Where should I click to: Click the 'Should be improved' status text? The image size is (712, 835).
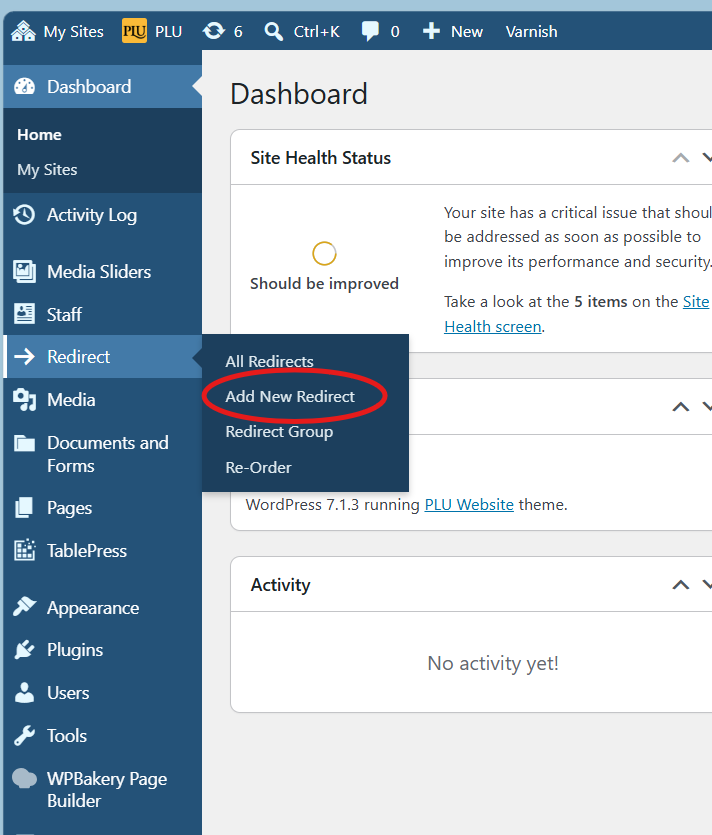point(324,283)
